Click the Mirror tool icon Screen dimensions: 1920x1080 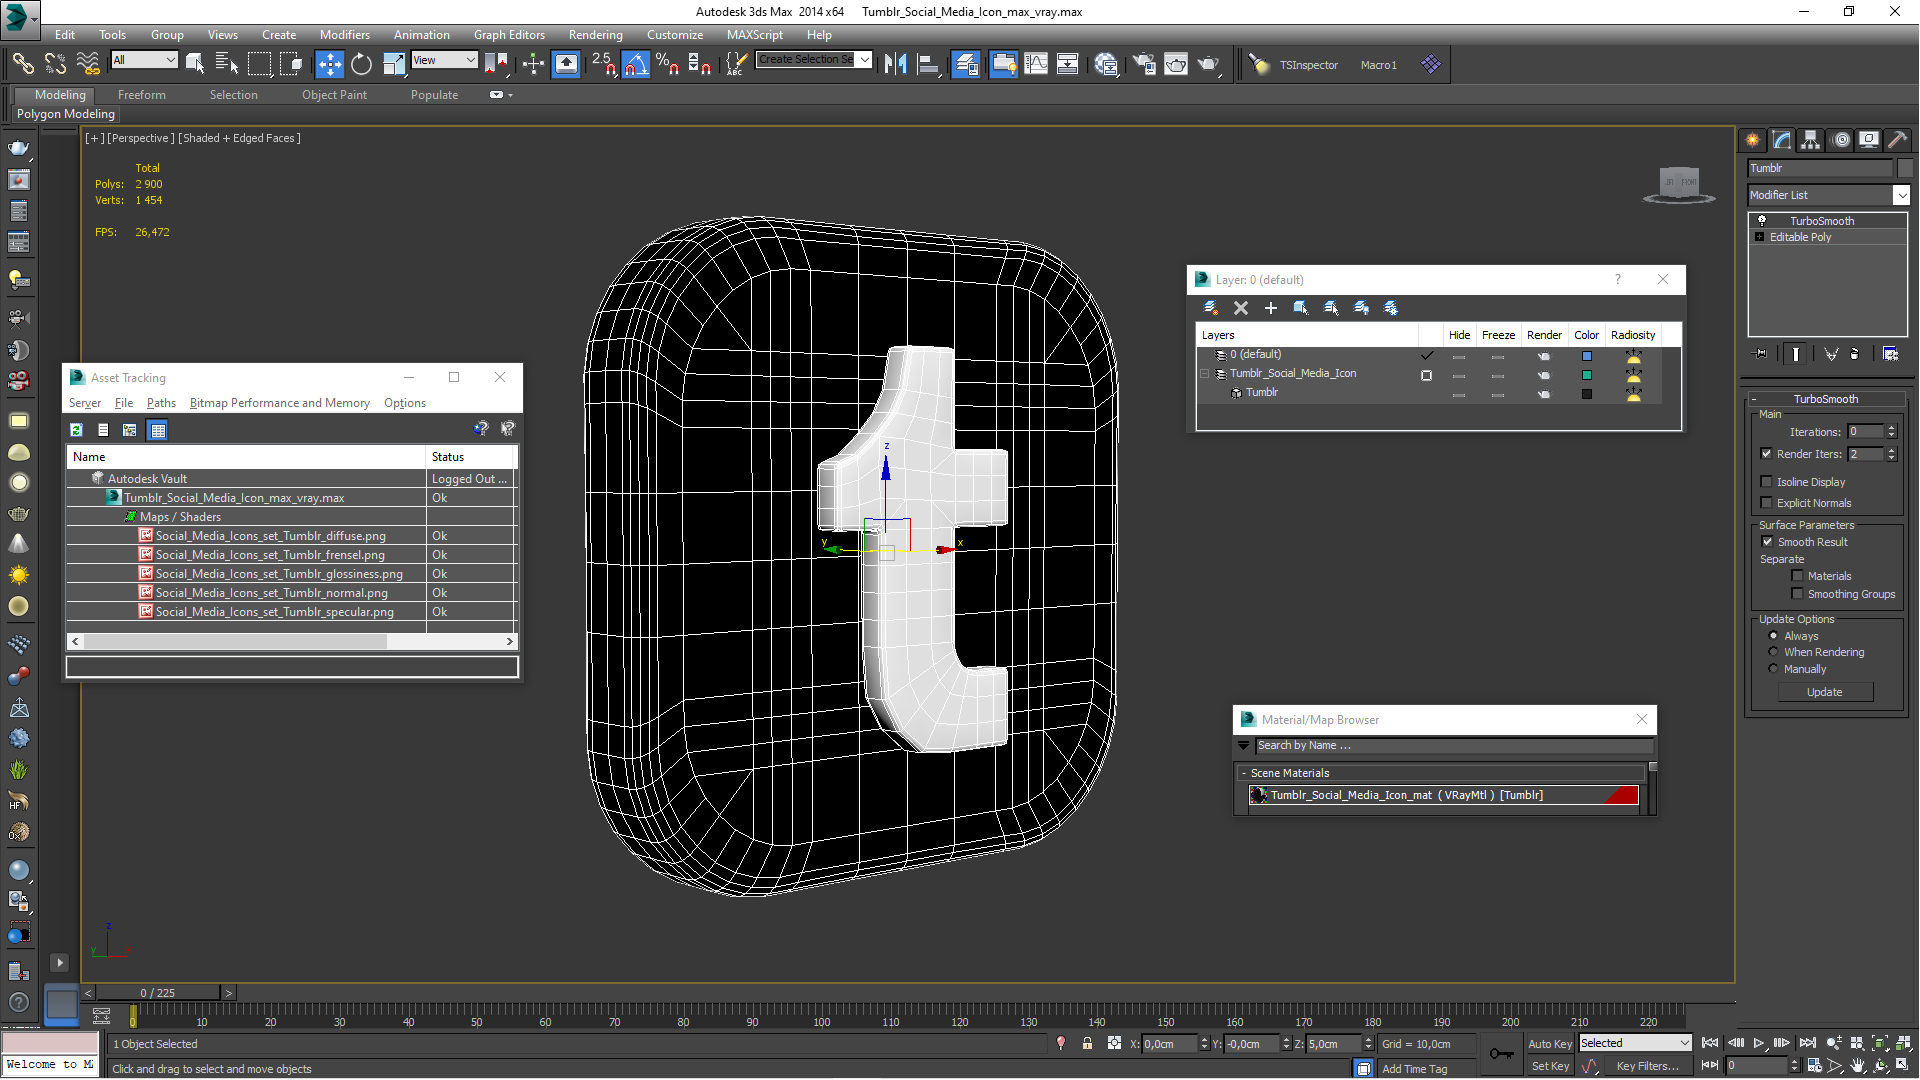(x=895, y=64)
